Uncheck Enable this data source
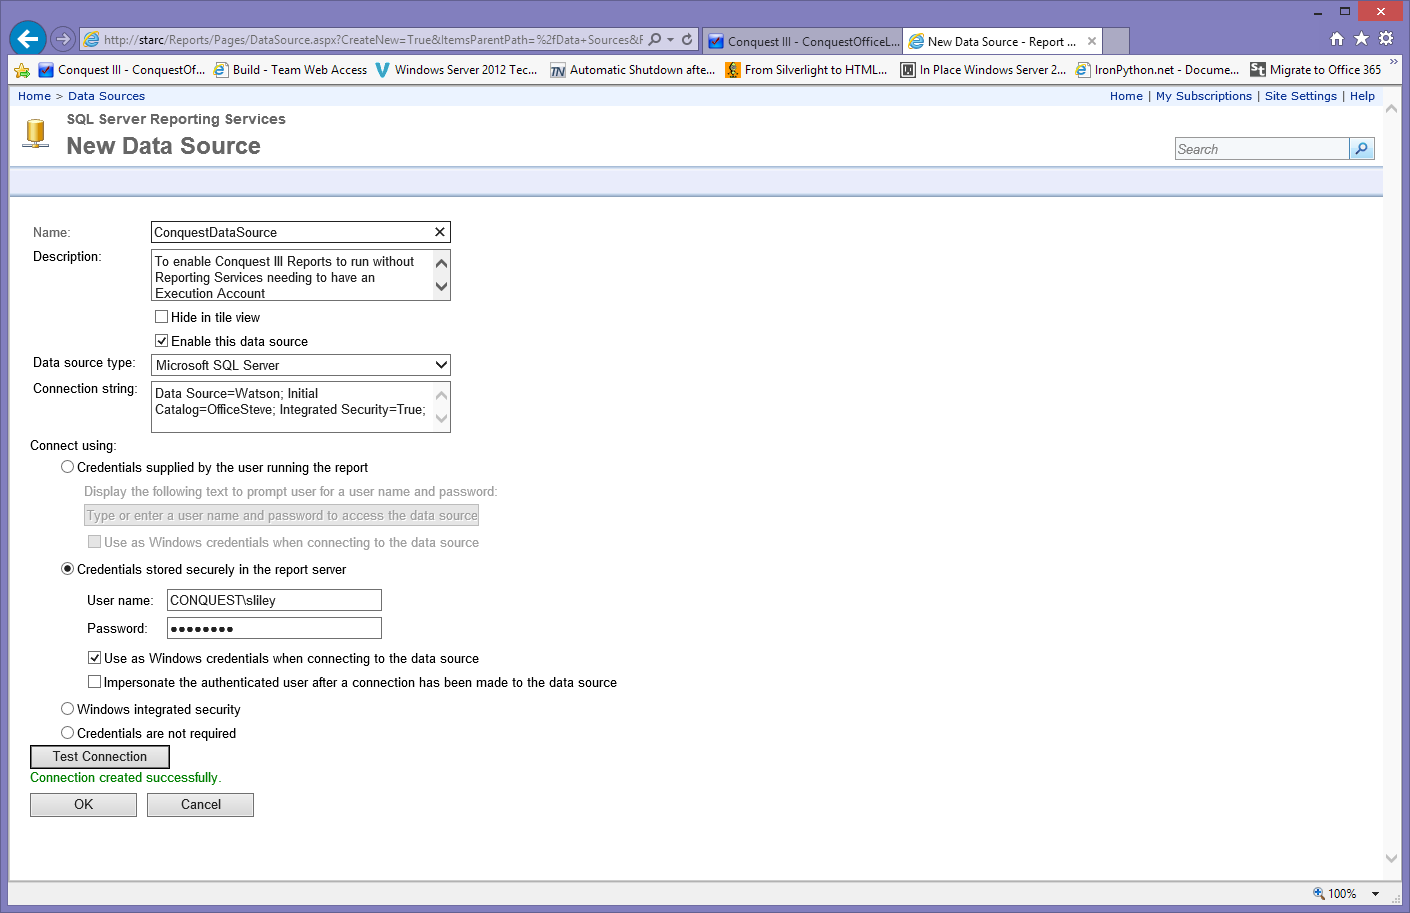 tap(162, 341)
